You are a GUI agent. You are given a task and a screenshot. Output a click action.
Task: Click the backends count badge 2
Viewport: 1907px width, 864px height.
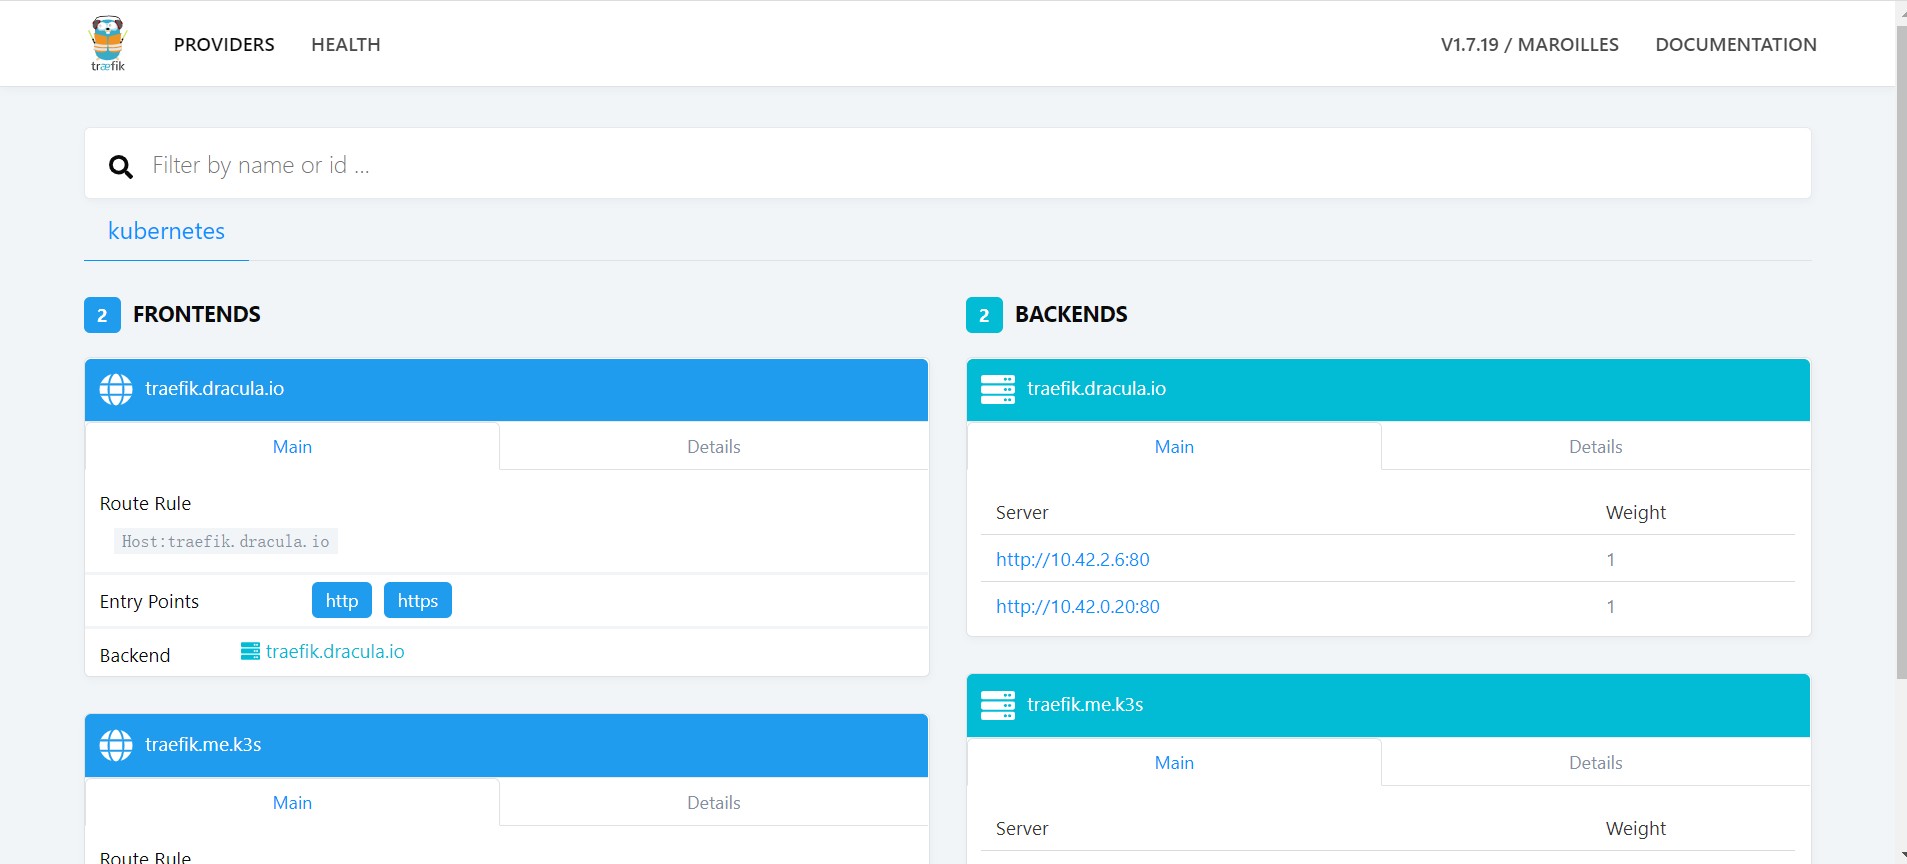(984, 315)
